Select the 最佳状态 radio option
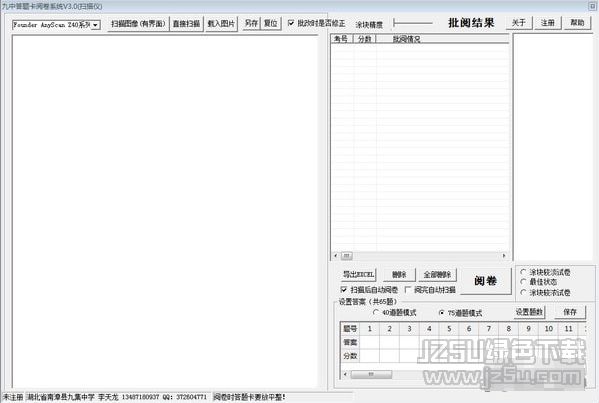Viewport: 599px width, 403px height. click(x=523, y=282)
